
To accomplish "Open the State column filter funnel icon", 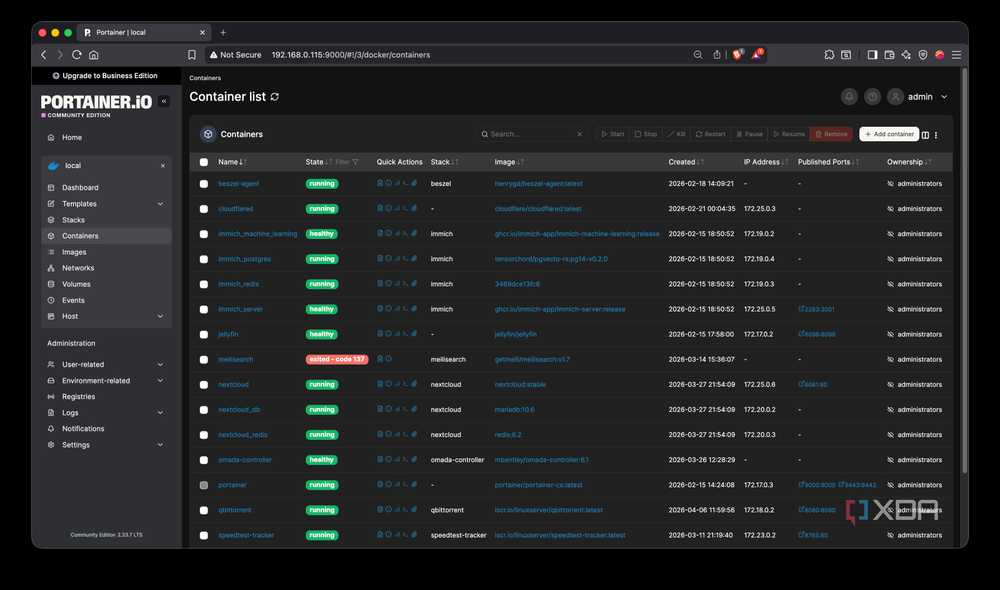I will point(355,162).
